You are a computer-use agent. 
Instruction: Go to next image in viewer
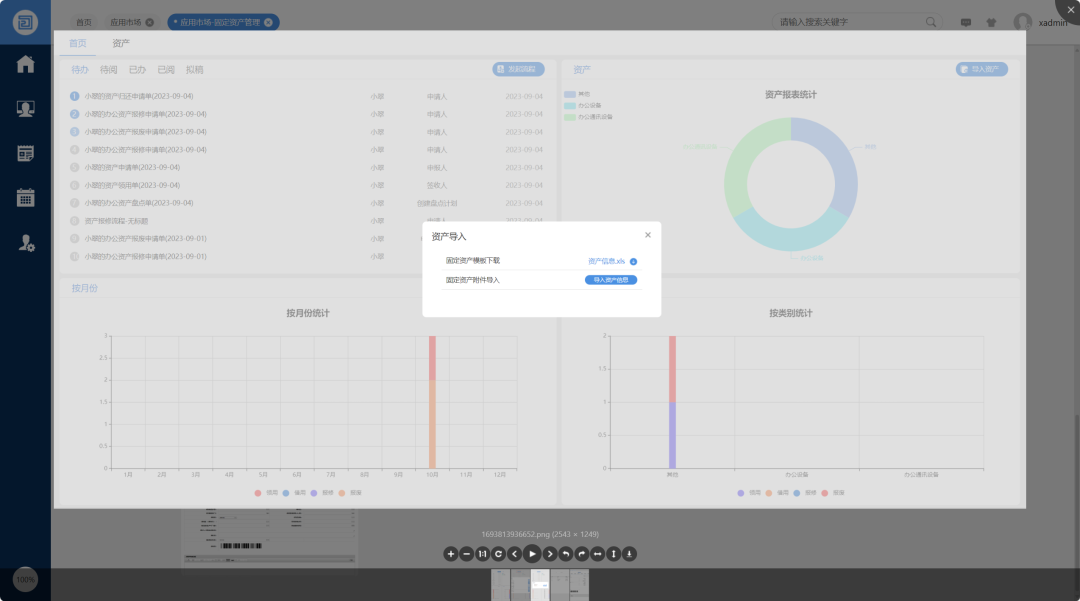(550, 553)
